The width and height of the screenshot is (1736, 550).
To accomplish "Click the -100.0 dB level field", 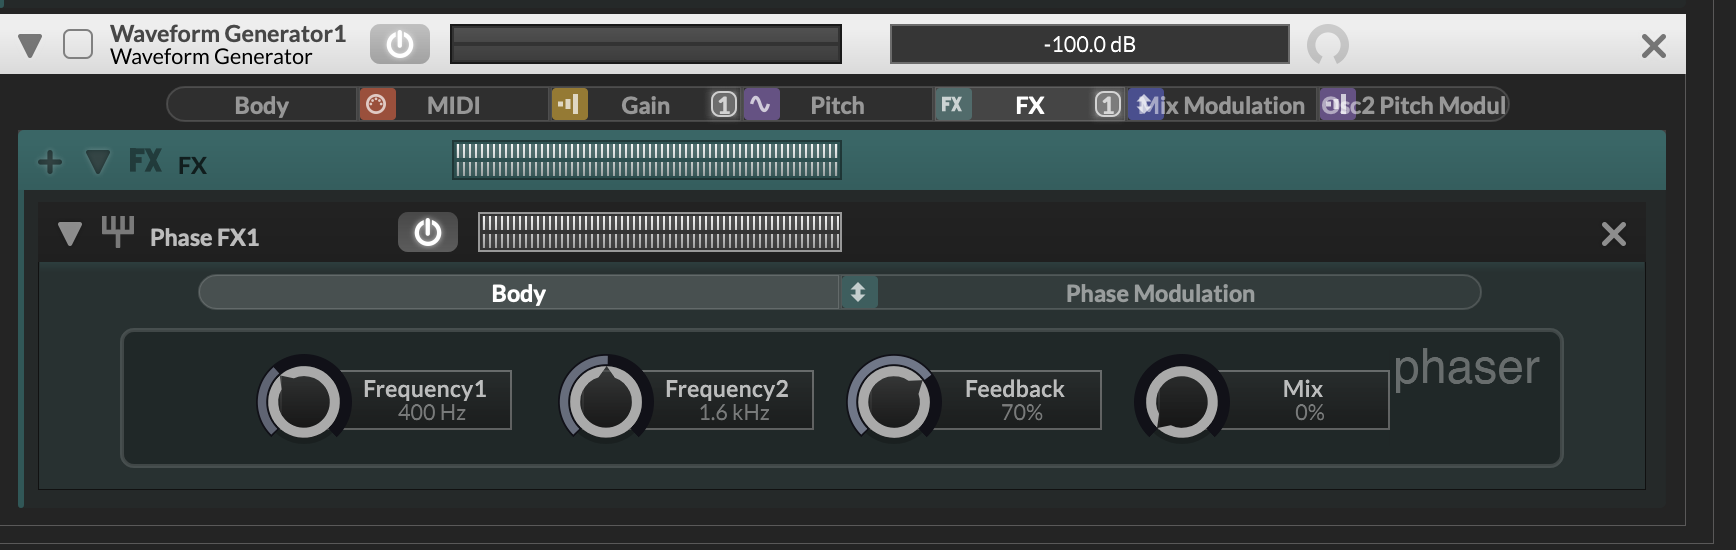I will [1089, 45].
